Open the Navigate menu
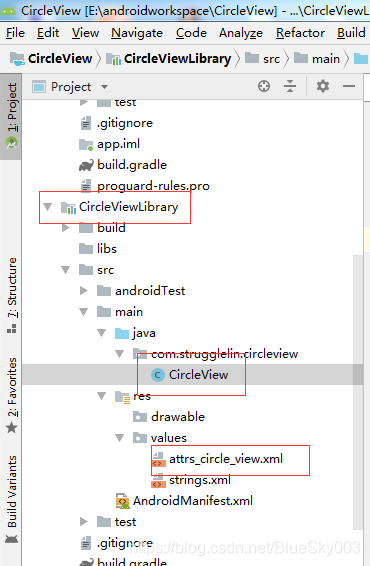Screen dimensions: 370x566 pos(137,33)
